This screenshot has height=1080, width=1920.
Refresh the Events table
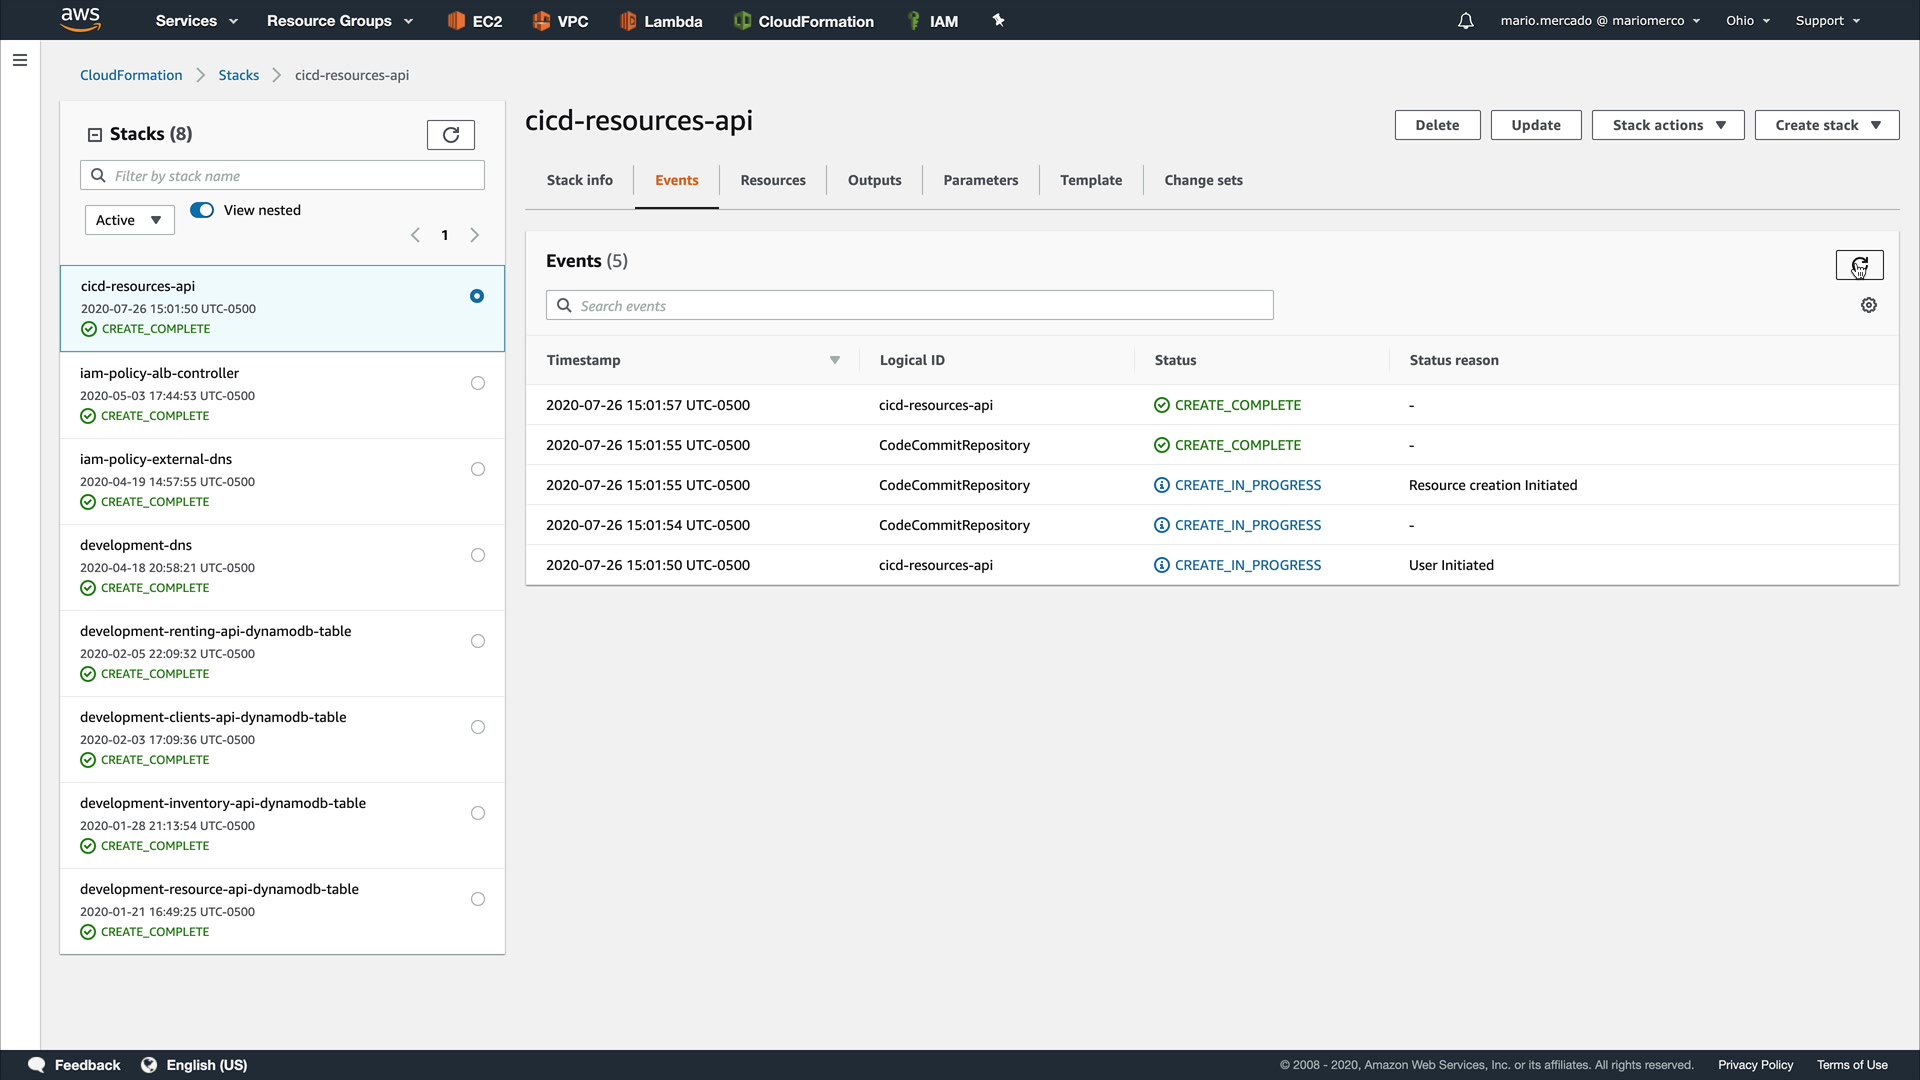tap(1859, 265)
